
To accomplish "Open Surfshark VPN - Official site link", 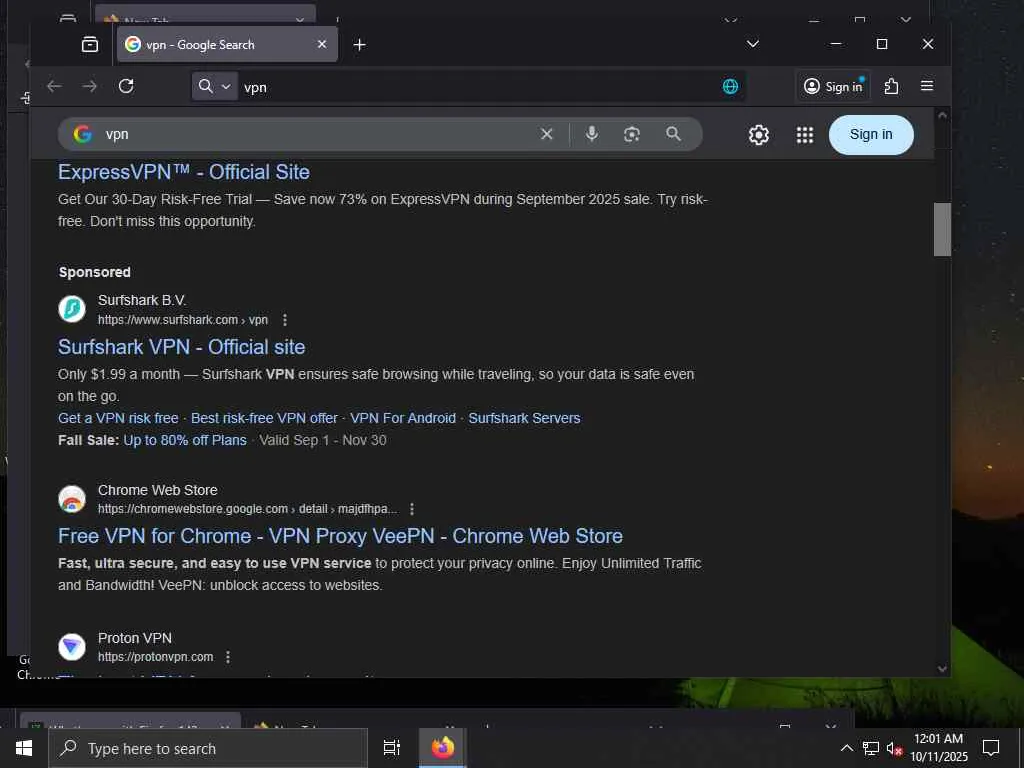I will tap(182, 347).
